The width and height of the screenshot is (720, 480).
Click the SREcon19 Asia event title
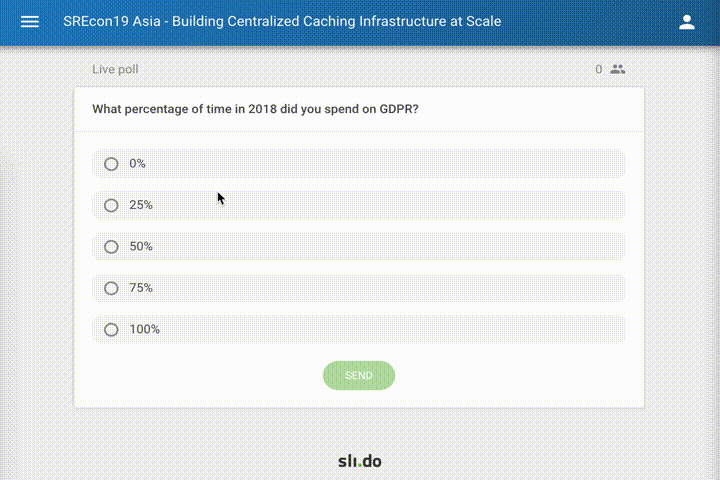tap(282, 21)
